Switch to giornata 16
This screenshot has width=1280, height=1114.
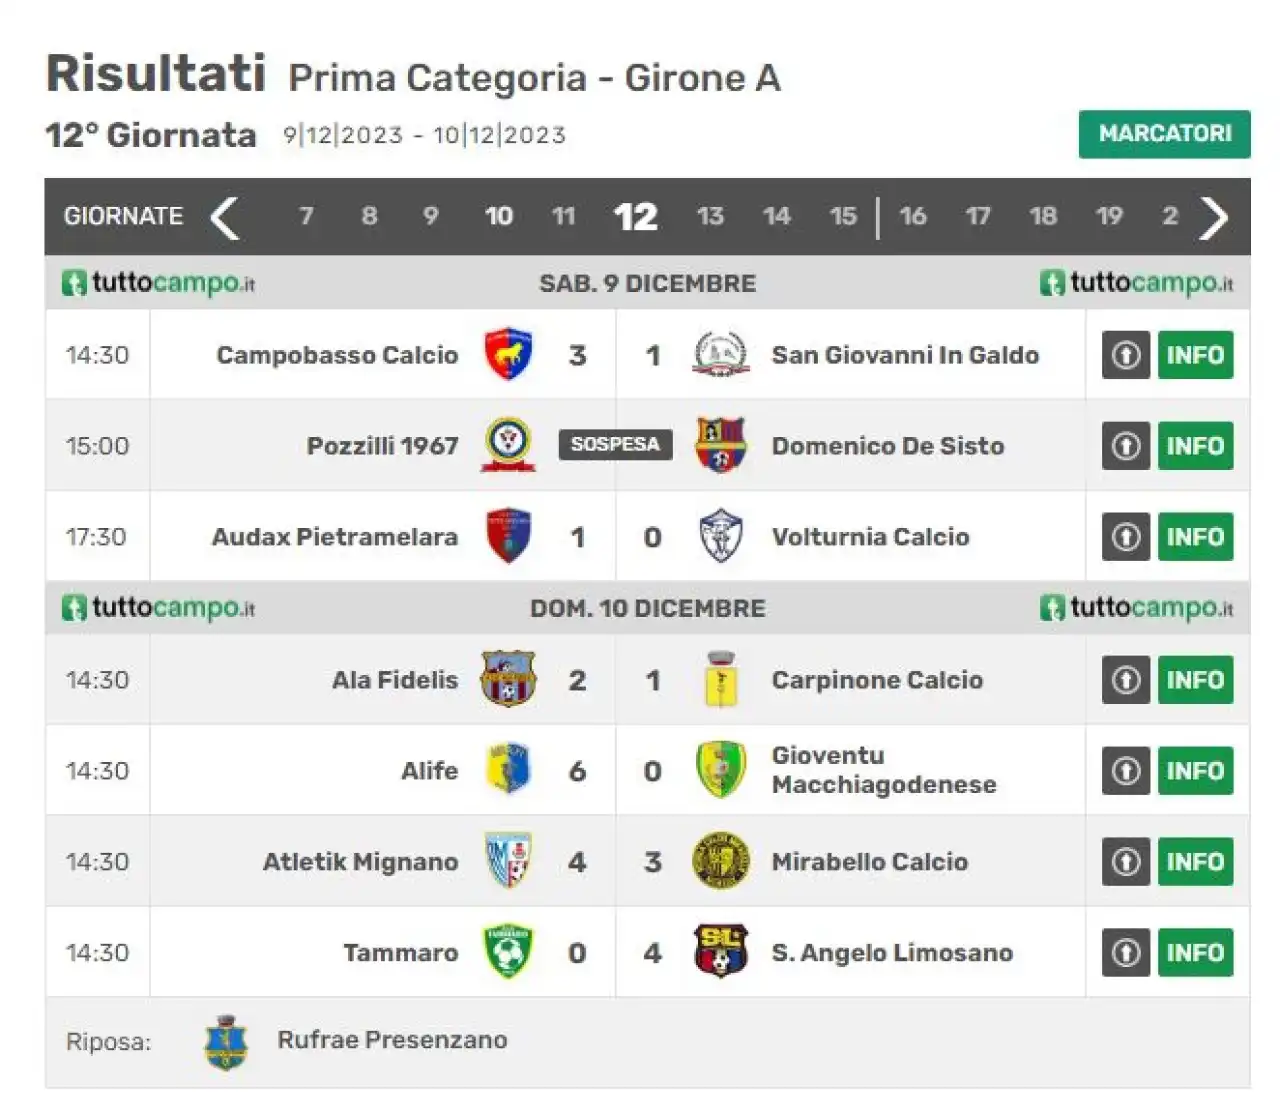coord(912,216)
